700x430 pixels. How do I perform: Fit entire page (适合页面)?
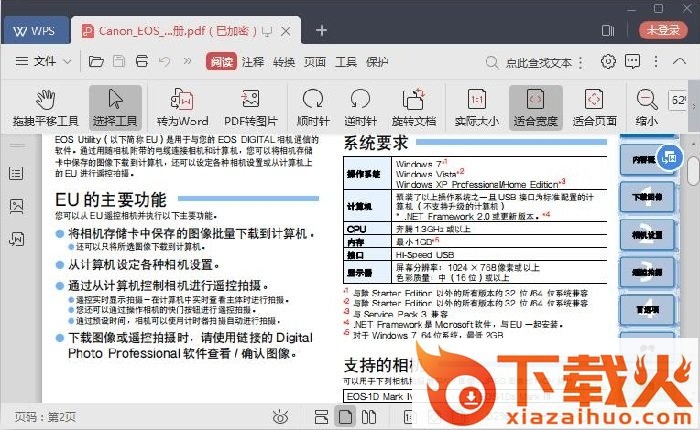pyautogui.click(x=594, y=108)
